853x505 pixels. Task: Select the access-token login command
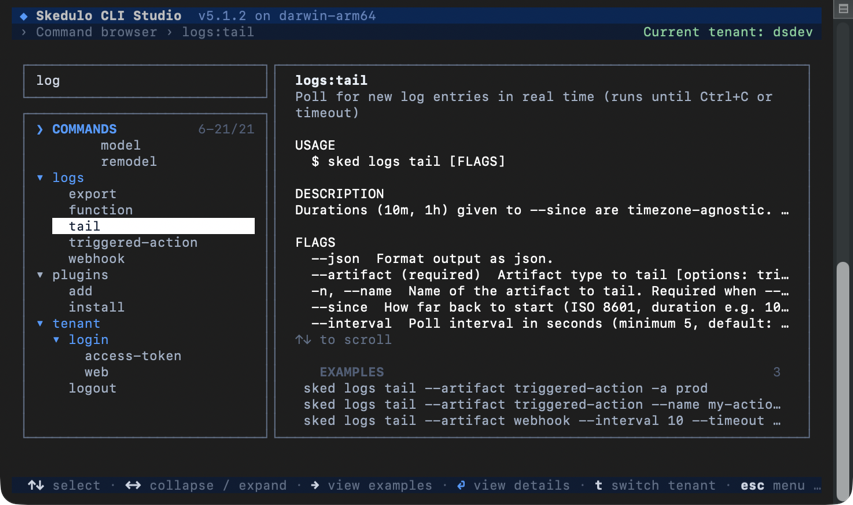[x=133, y=356]
